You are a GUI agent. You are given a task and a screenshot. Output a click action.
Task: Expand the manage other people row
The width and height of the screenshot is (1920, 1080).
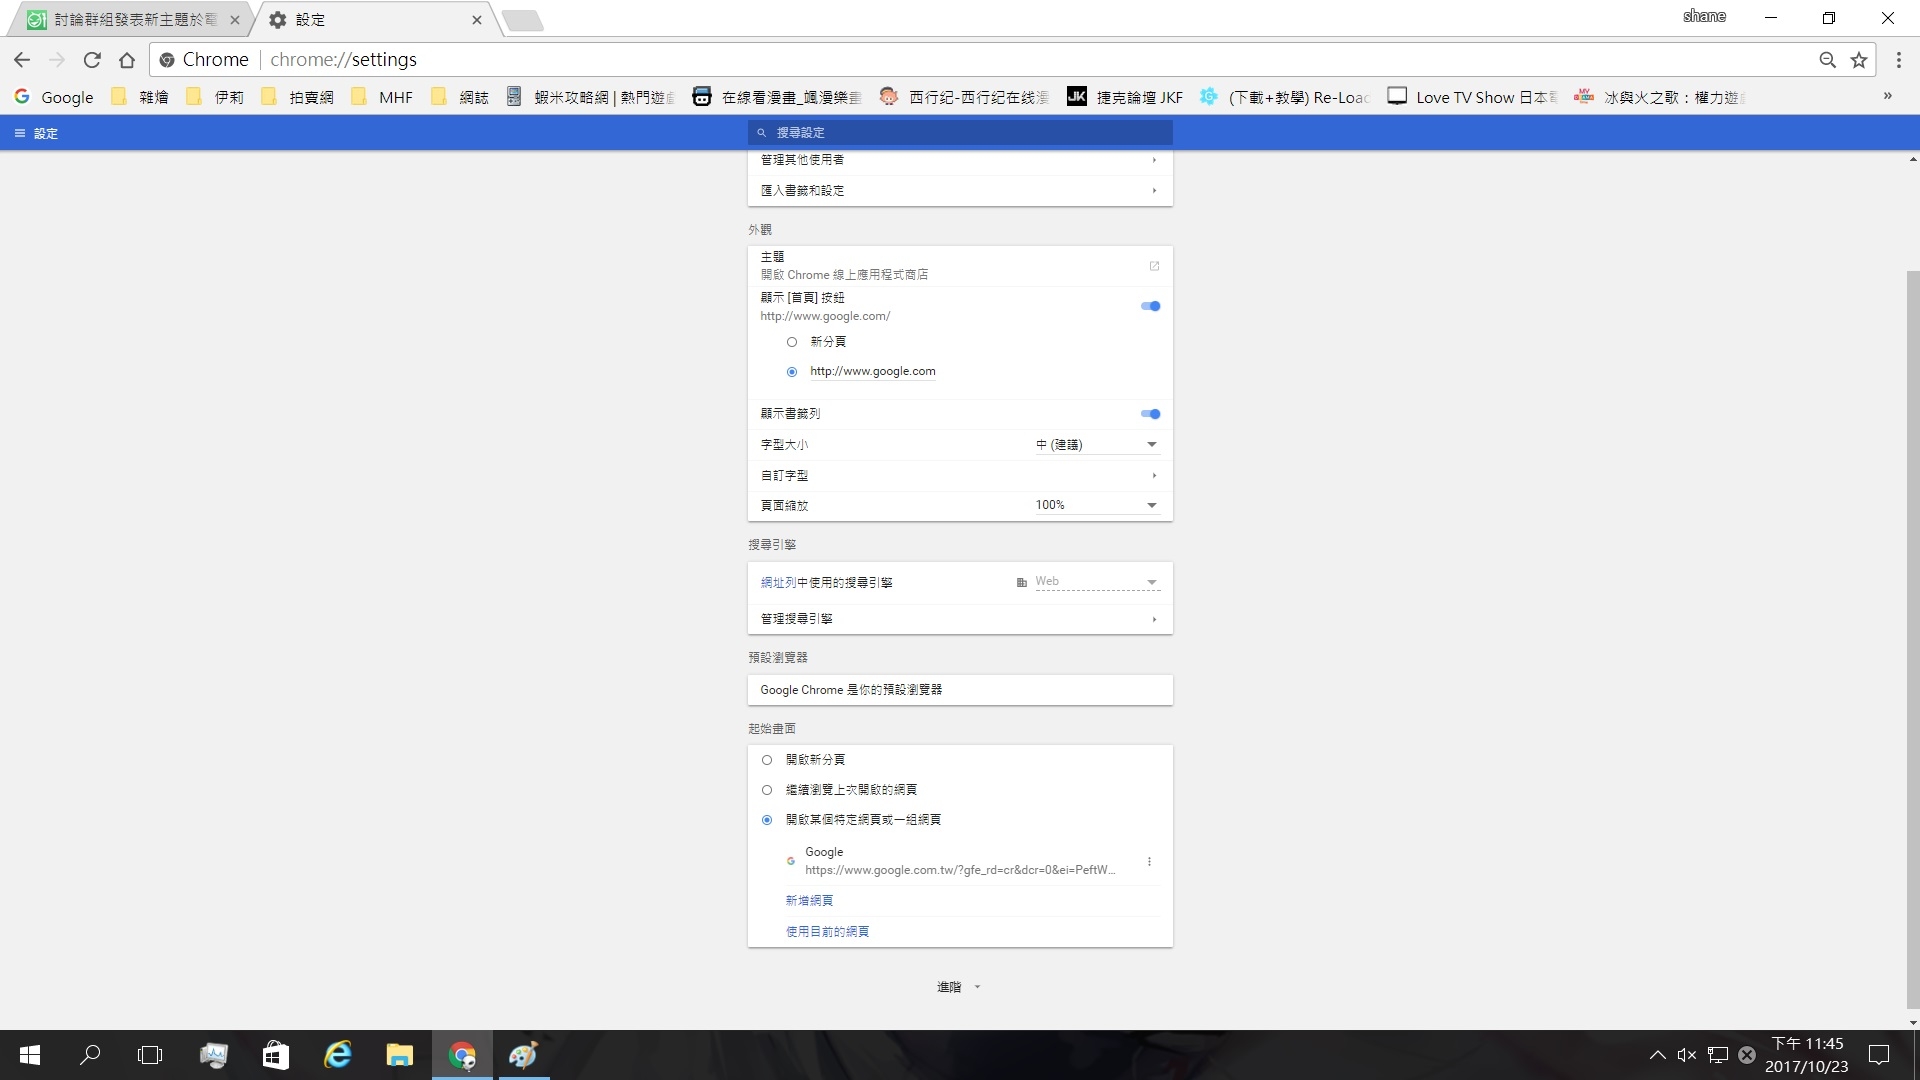tap(960, 160)
